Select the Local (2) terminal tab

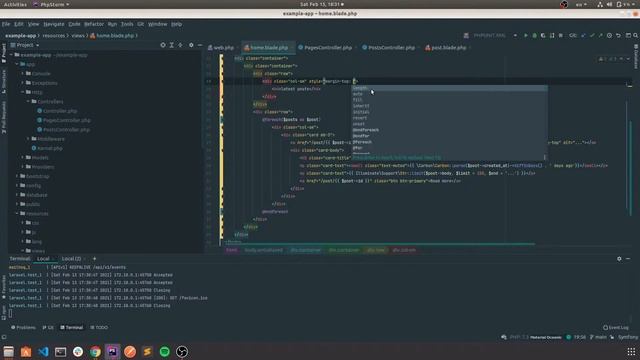coord(71,259)
